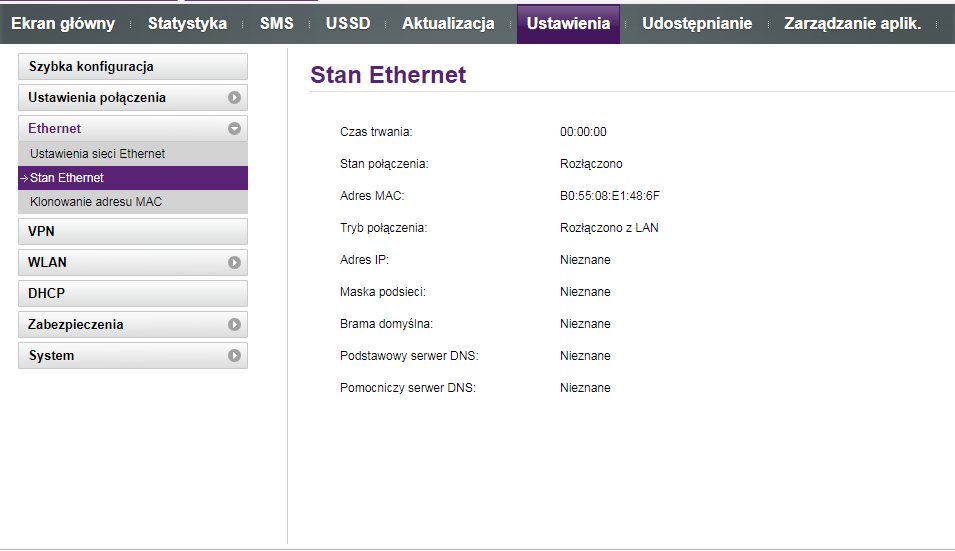Expand the System section arrow
This screenshot has width=955, height=551.
pos(234,356)
